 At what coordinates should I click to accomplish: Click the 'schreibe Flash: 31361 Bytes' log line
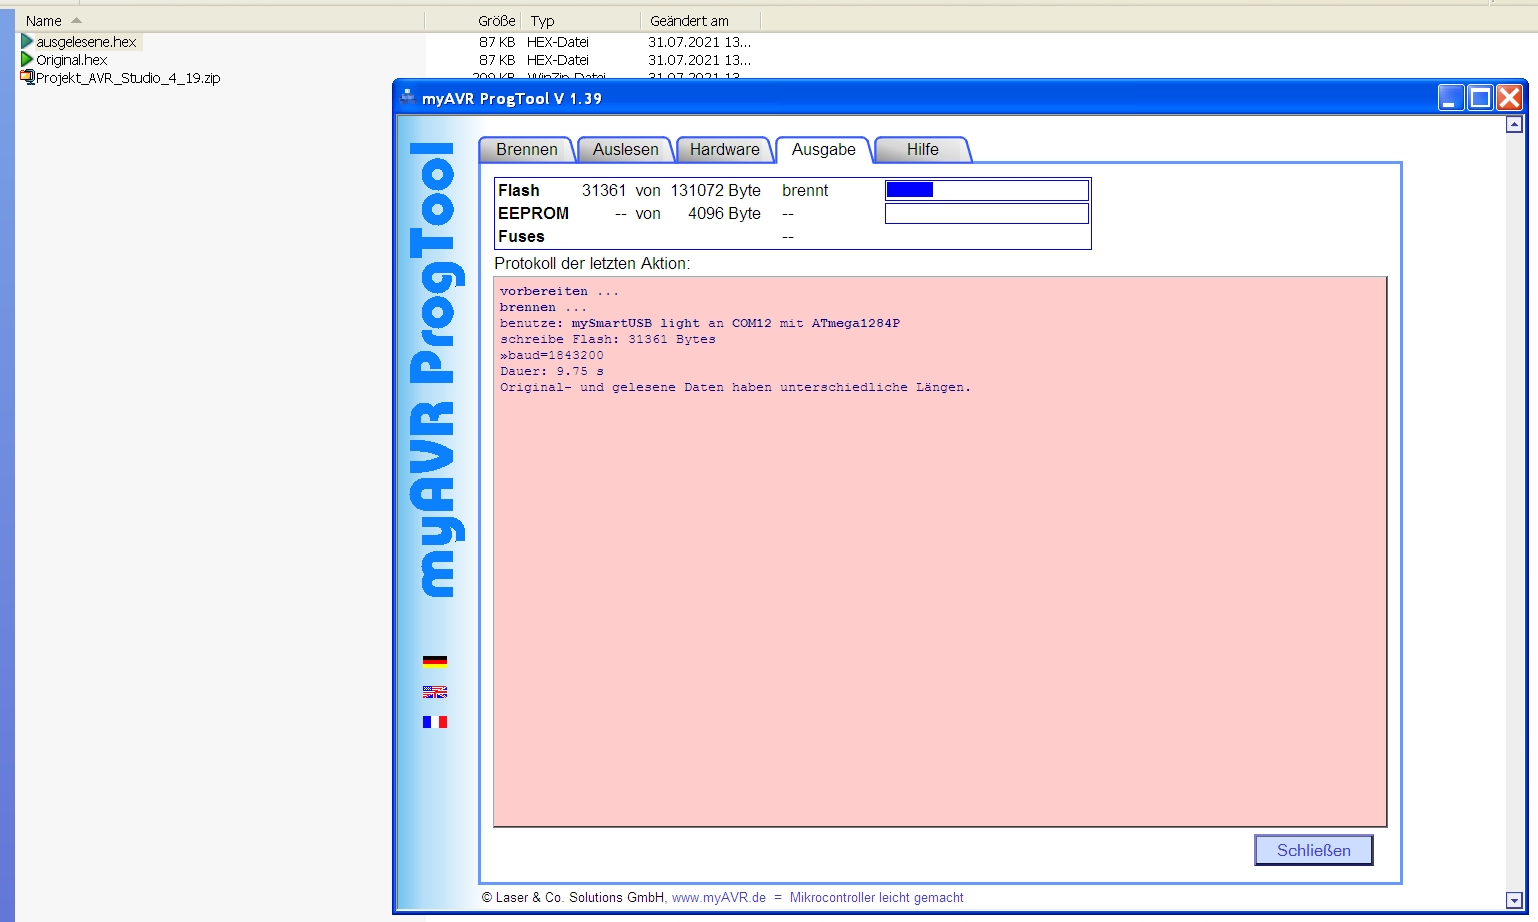[x=608, y=339]
